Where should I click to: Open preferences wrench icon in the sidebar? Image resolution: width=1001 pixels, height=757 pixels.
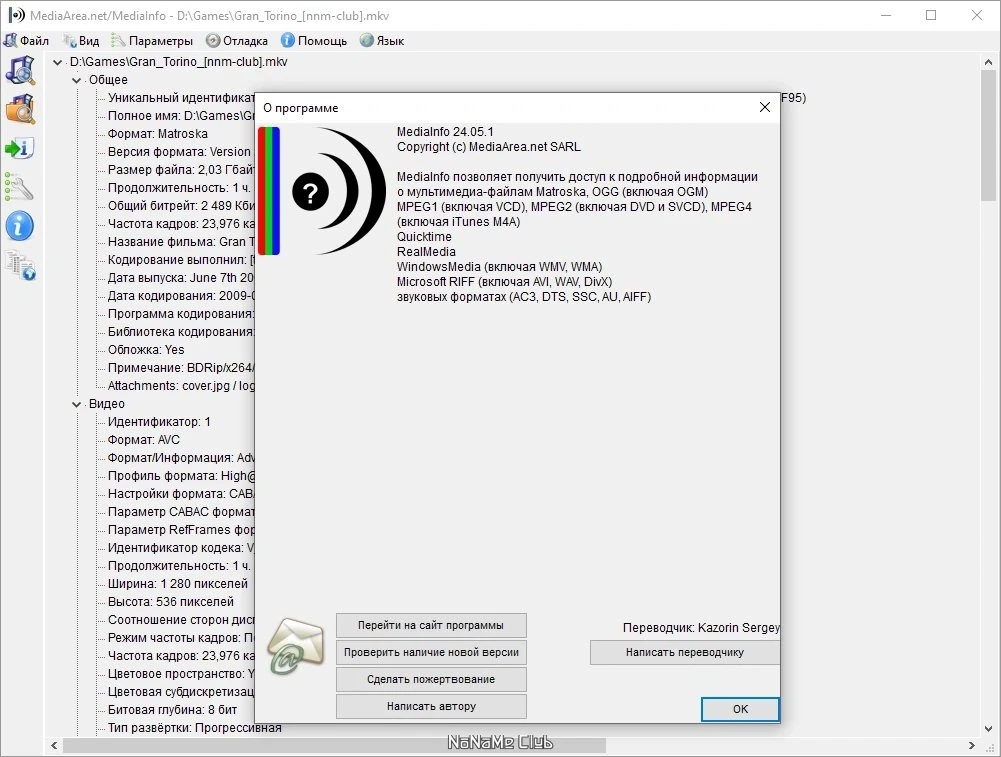click(19, 187)
